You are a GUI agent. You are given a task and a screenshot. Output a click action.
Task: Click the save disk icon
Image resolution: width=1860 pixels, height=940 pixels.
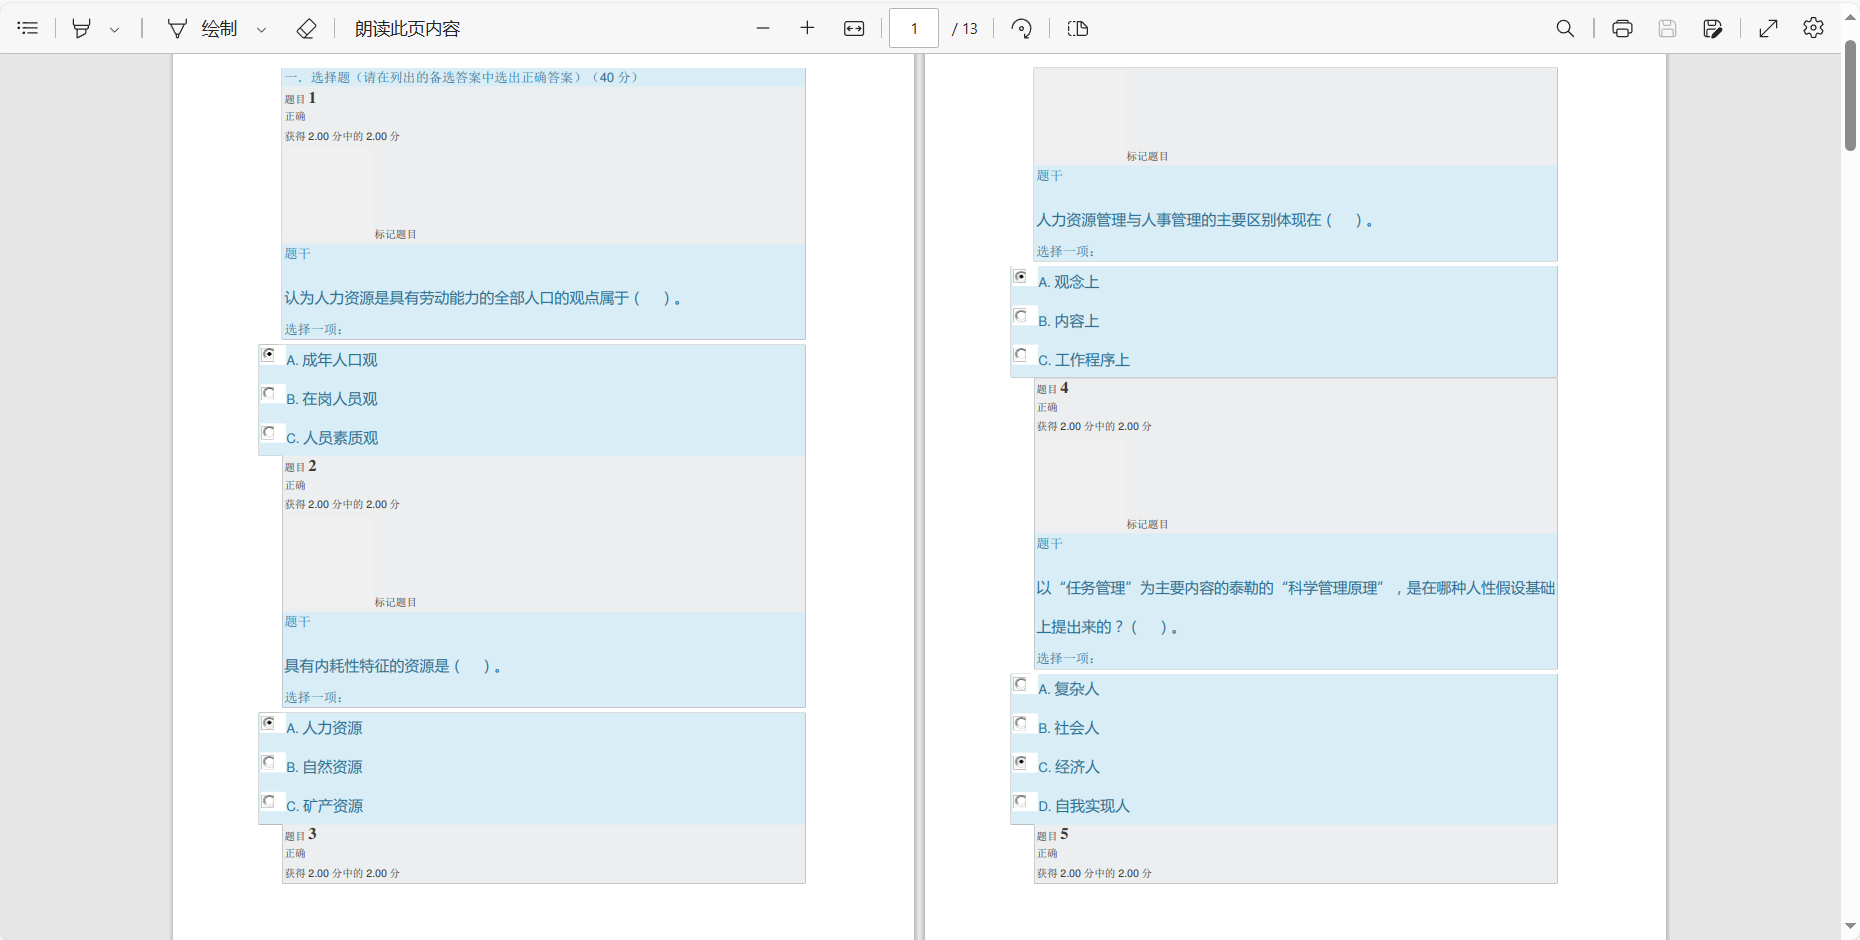click(1667, 28)
